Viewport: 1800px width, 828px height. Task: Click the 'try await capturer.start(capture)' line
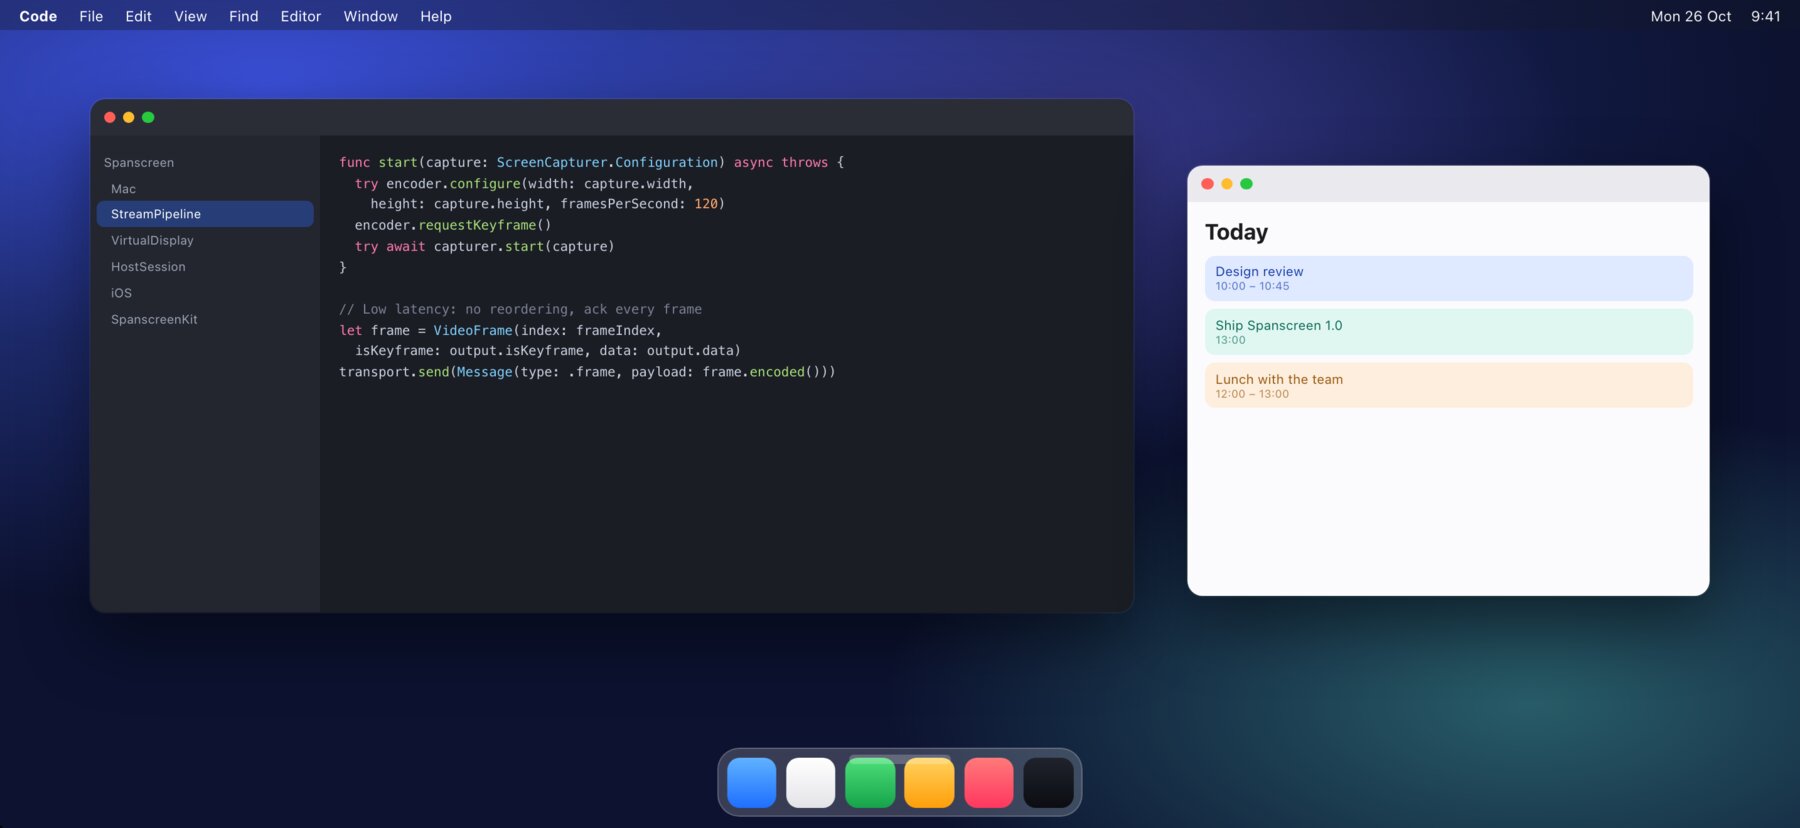coord(484,246)
